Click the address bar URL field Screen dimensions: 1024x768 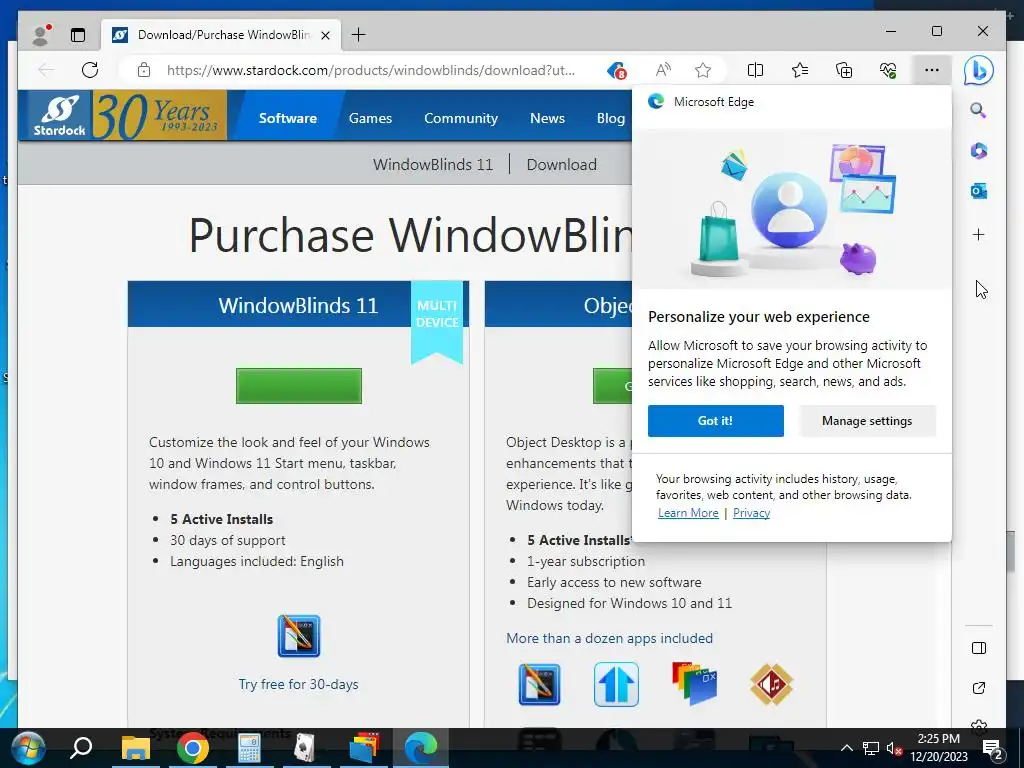coord(371,70)
